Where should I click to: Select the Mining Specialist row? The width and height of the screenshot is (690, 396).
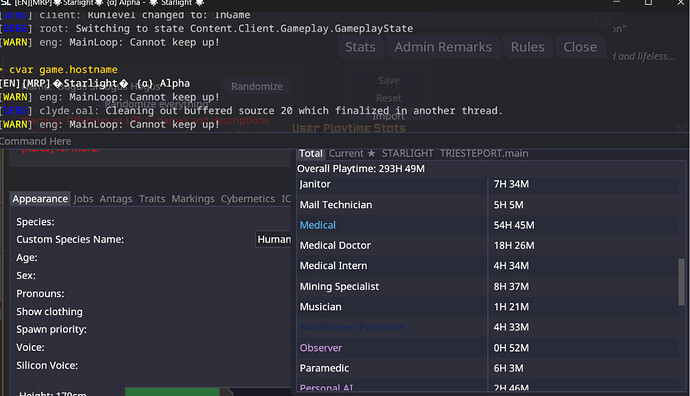(488, 286)
